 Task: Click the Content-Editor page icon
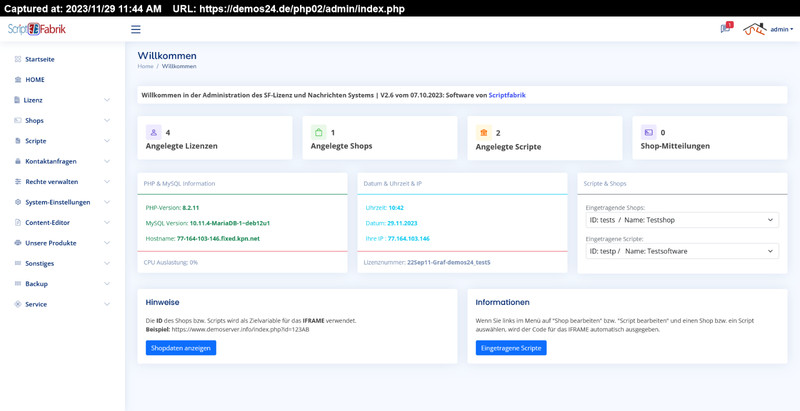point(18,222)
